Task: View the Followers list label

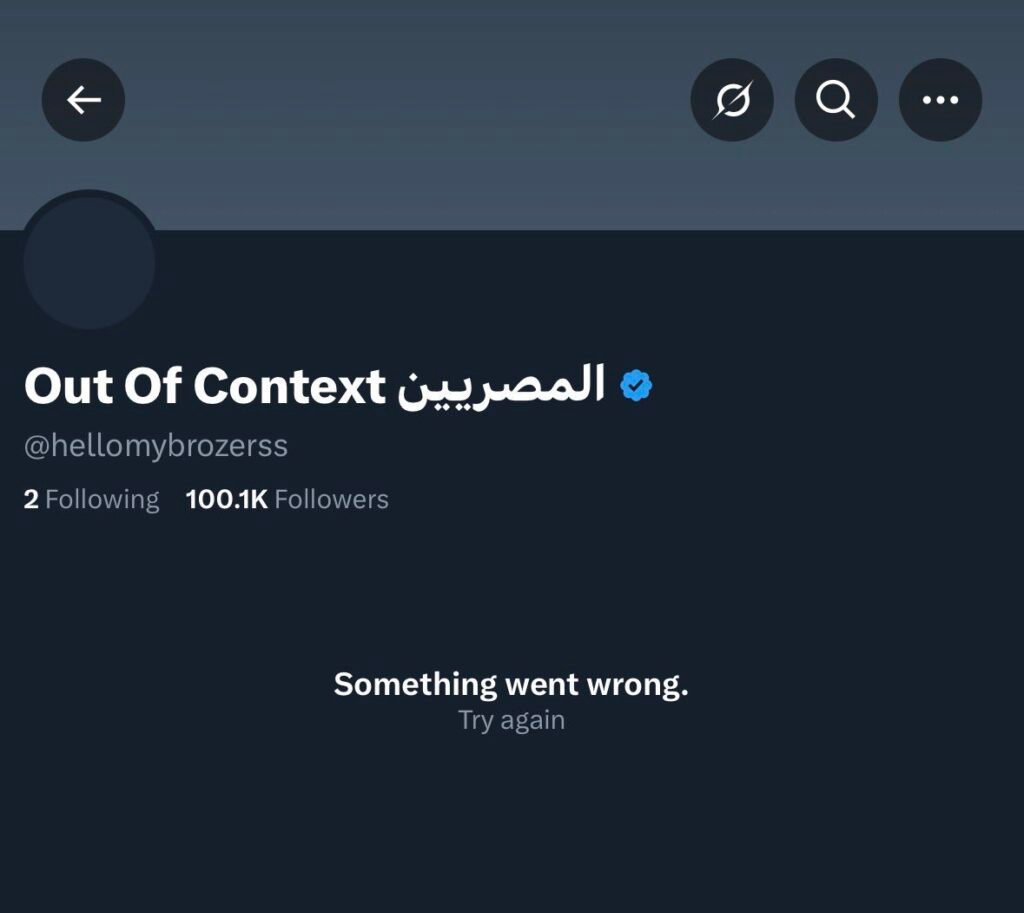Action: (331, 499)
